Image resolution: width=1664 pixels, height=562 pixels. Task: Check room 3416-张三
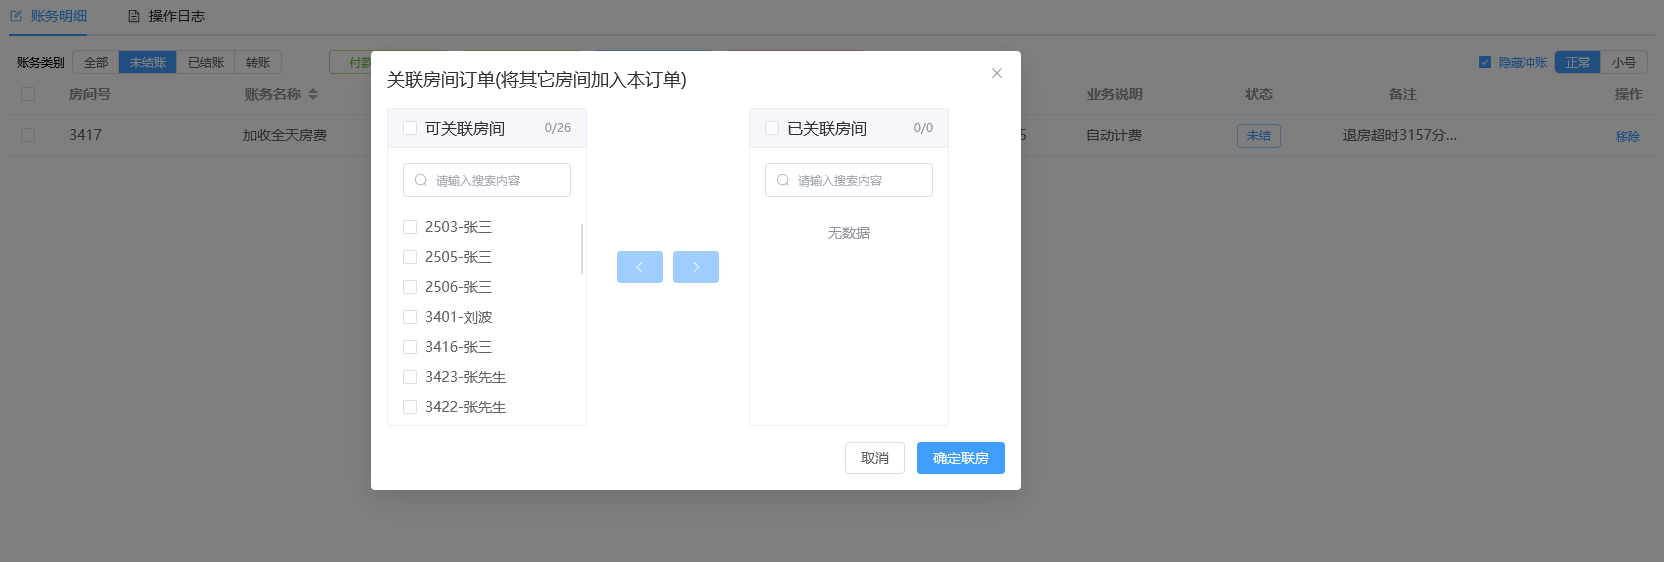tap(410, 347)
